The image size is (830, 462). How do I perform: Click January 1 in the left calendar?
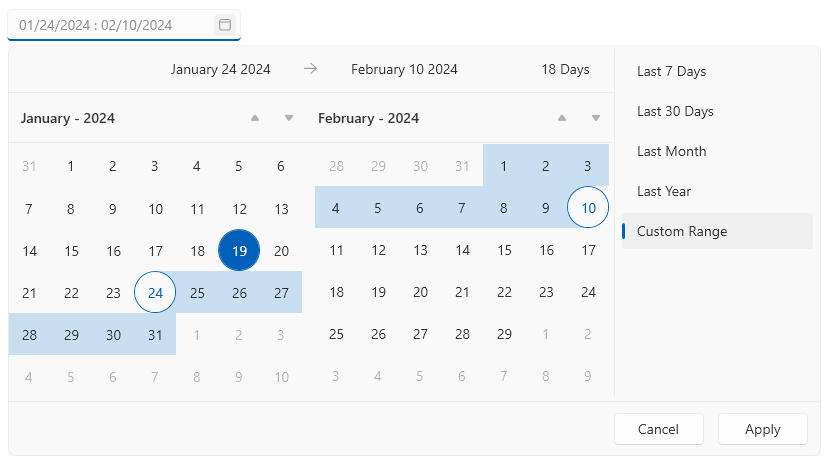[71, 166]
